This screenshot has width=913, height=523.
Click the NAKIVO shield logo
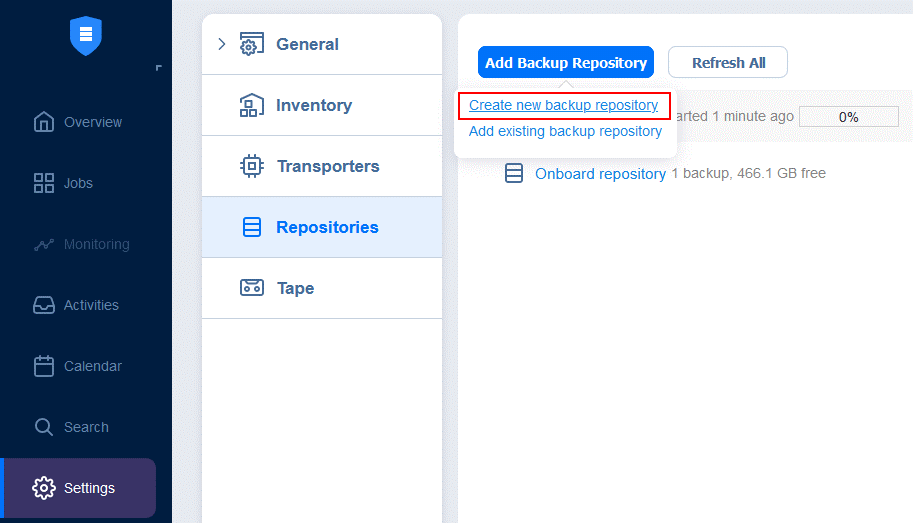point(86,36)
